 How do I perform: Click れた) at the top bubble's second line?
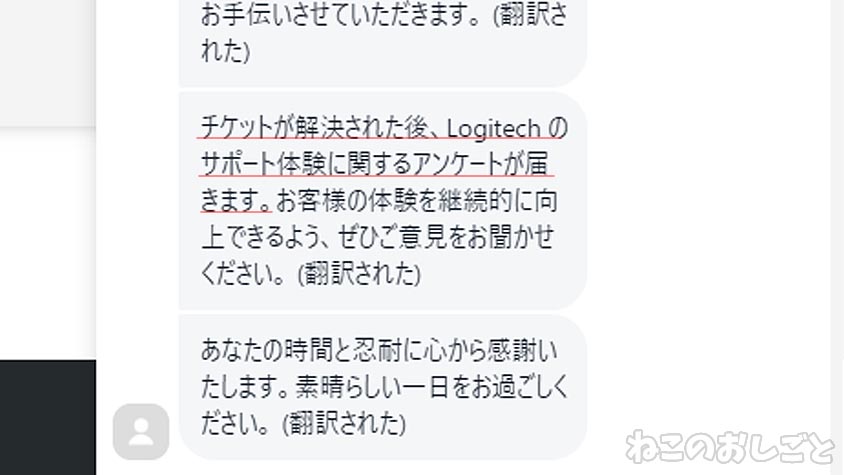pos(226,52)
